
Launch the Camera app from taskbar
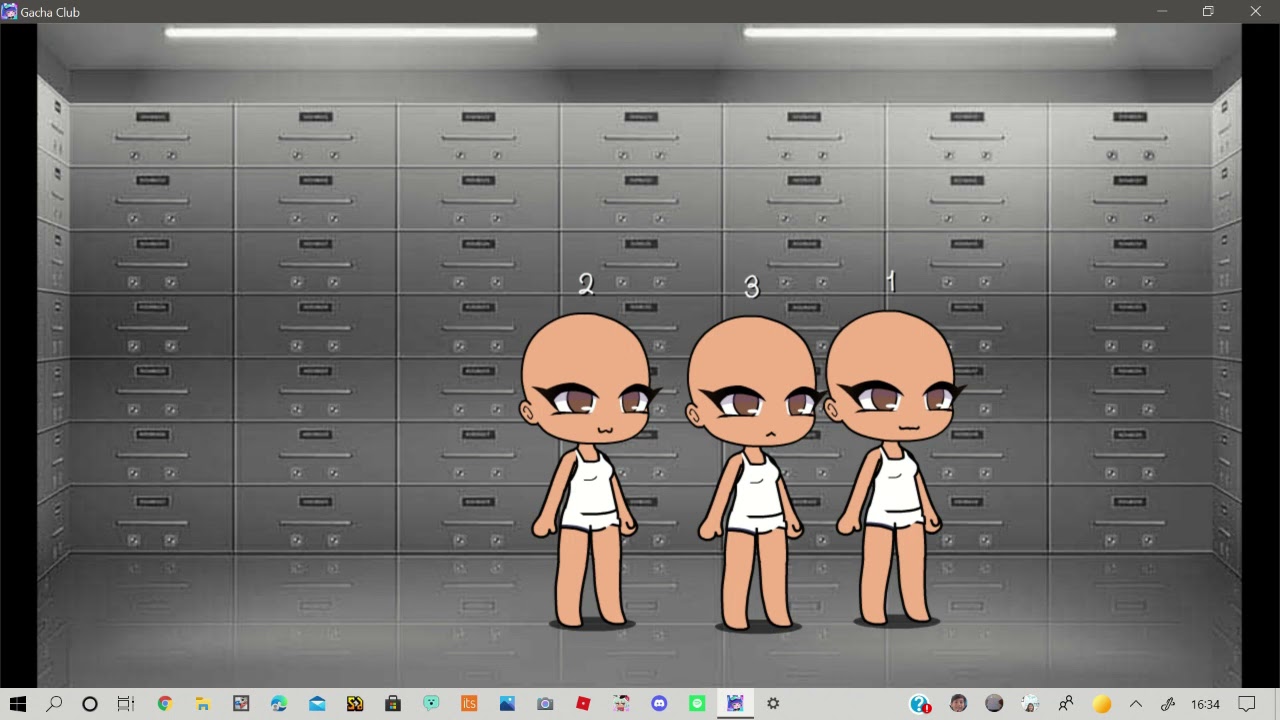point(545,704)
